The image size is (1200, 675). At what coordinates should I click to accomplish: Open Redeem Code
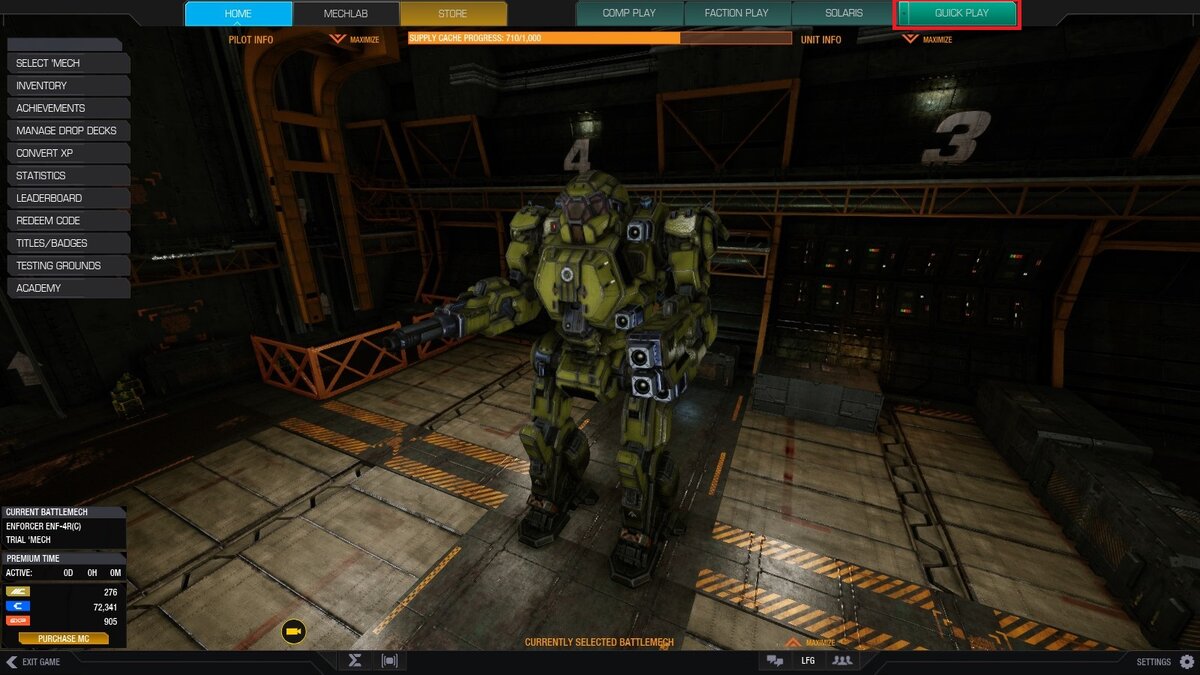pos(68,220)
